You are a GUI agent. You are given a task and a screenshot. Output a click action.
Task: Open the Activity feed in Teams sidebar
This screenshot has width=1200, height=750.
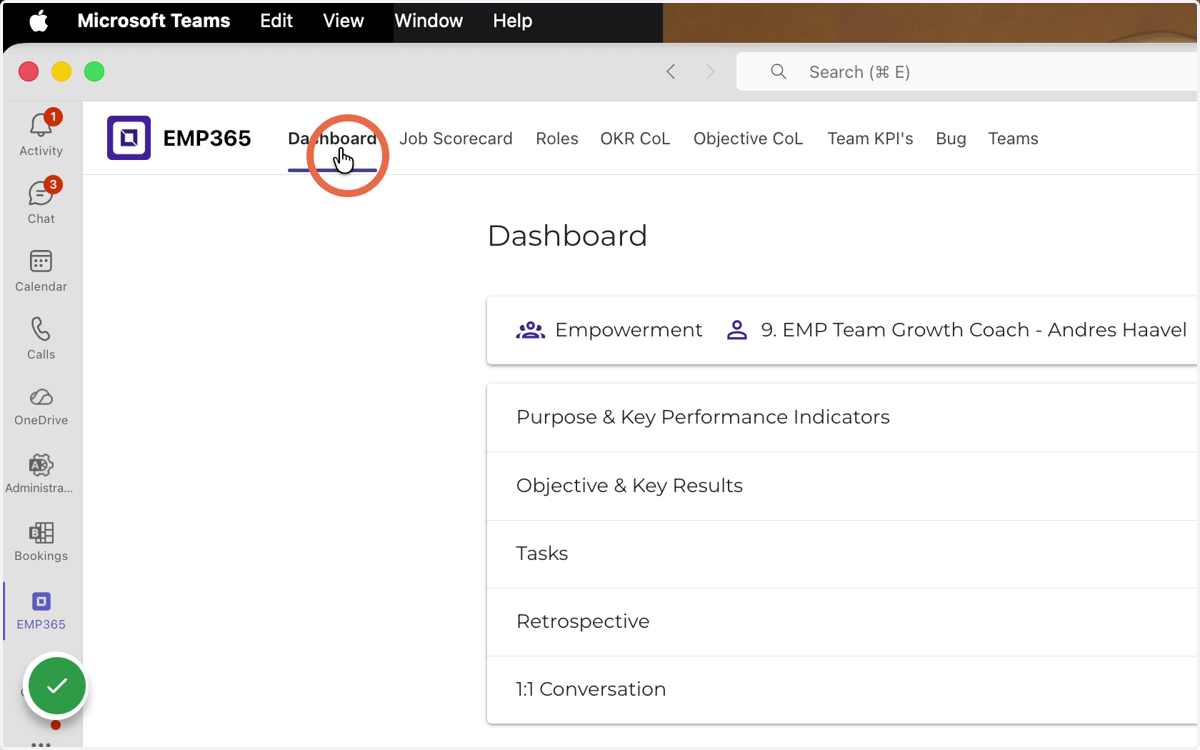[x=41, y=134]
